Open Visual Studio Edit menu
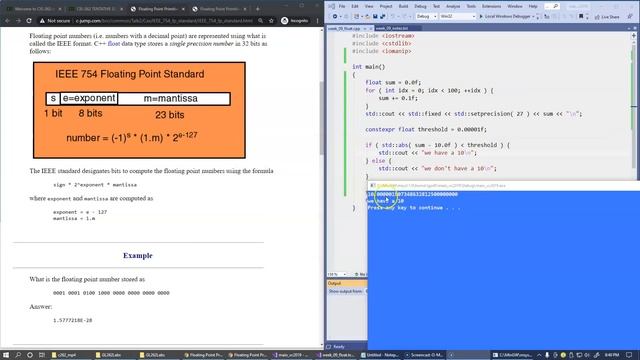The width and height of the screenshot is (640, 360). pos(355,6)
